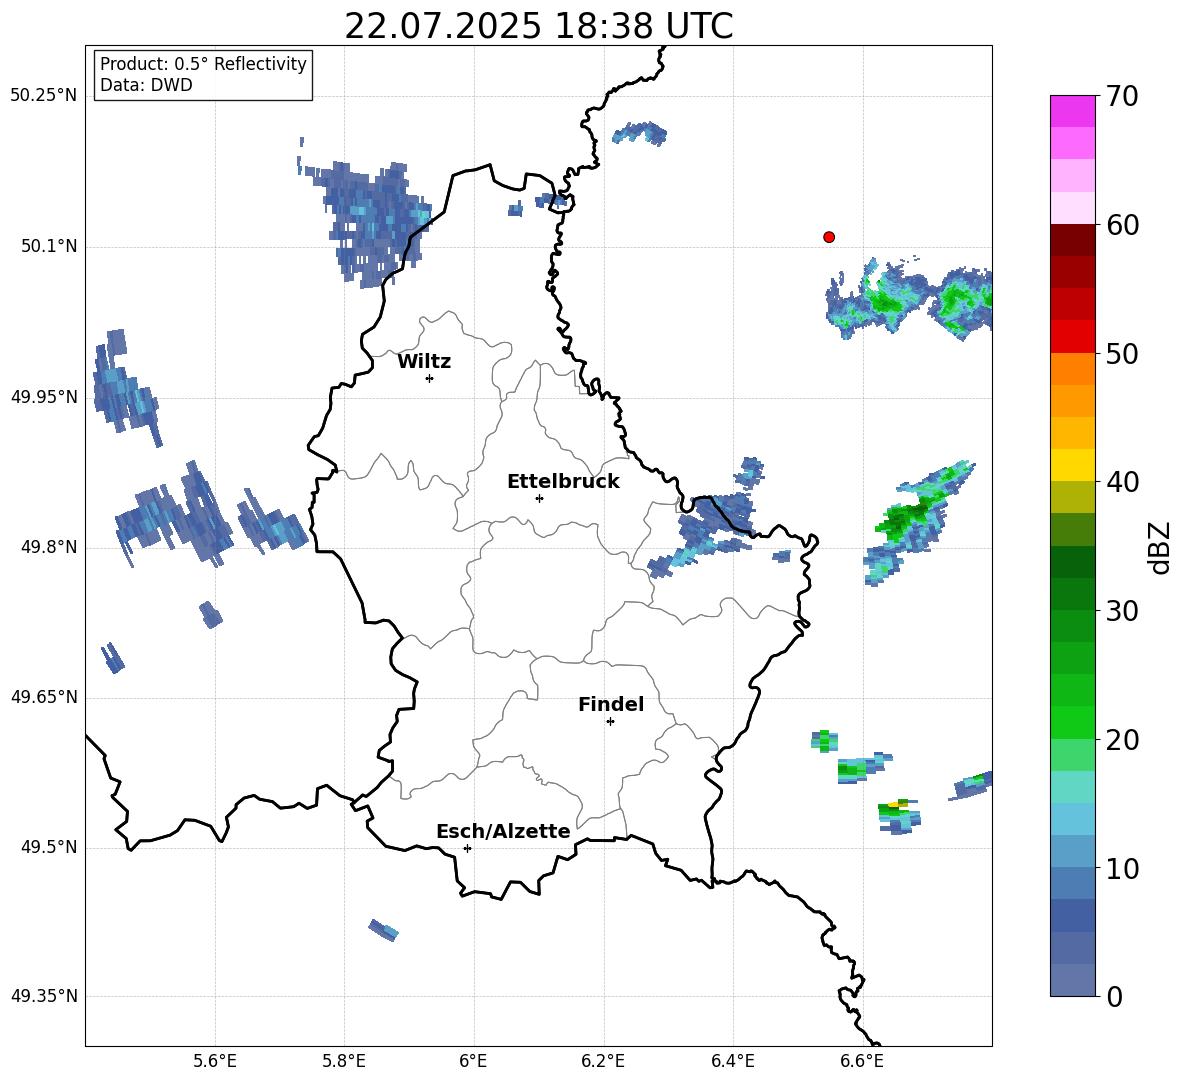The height and width of the screenshot is (1081, 1184).
Task: Click the '60' value on the colorbar
Action: tap(1122, 225)
